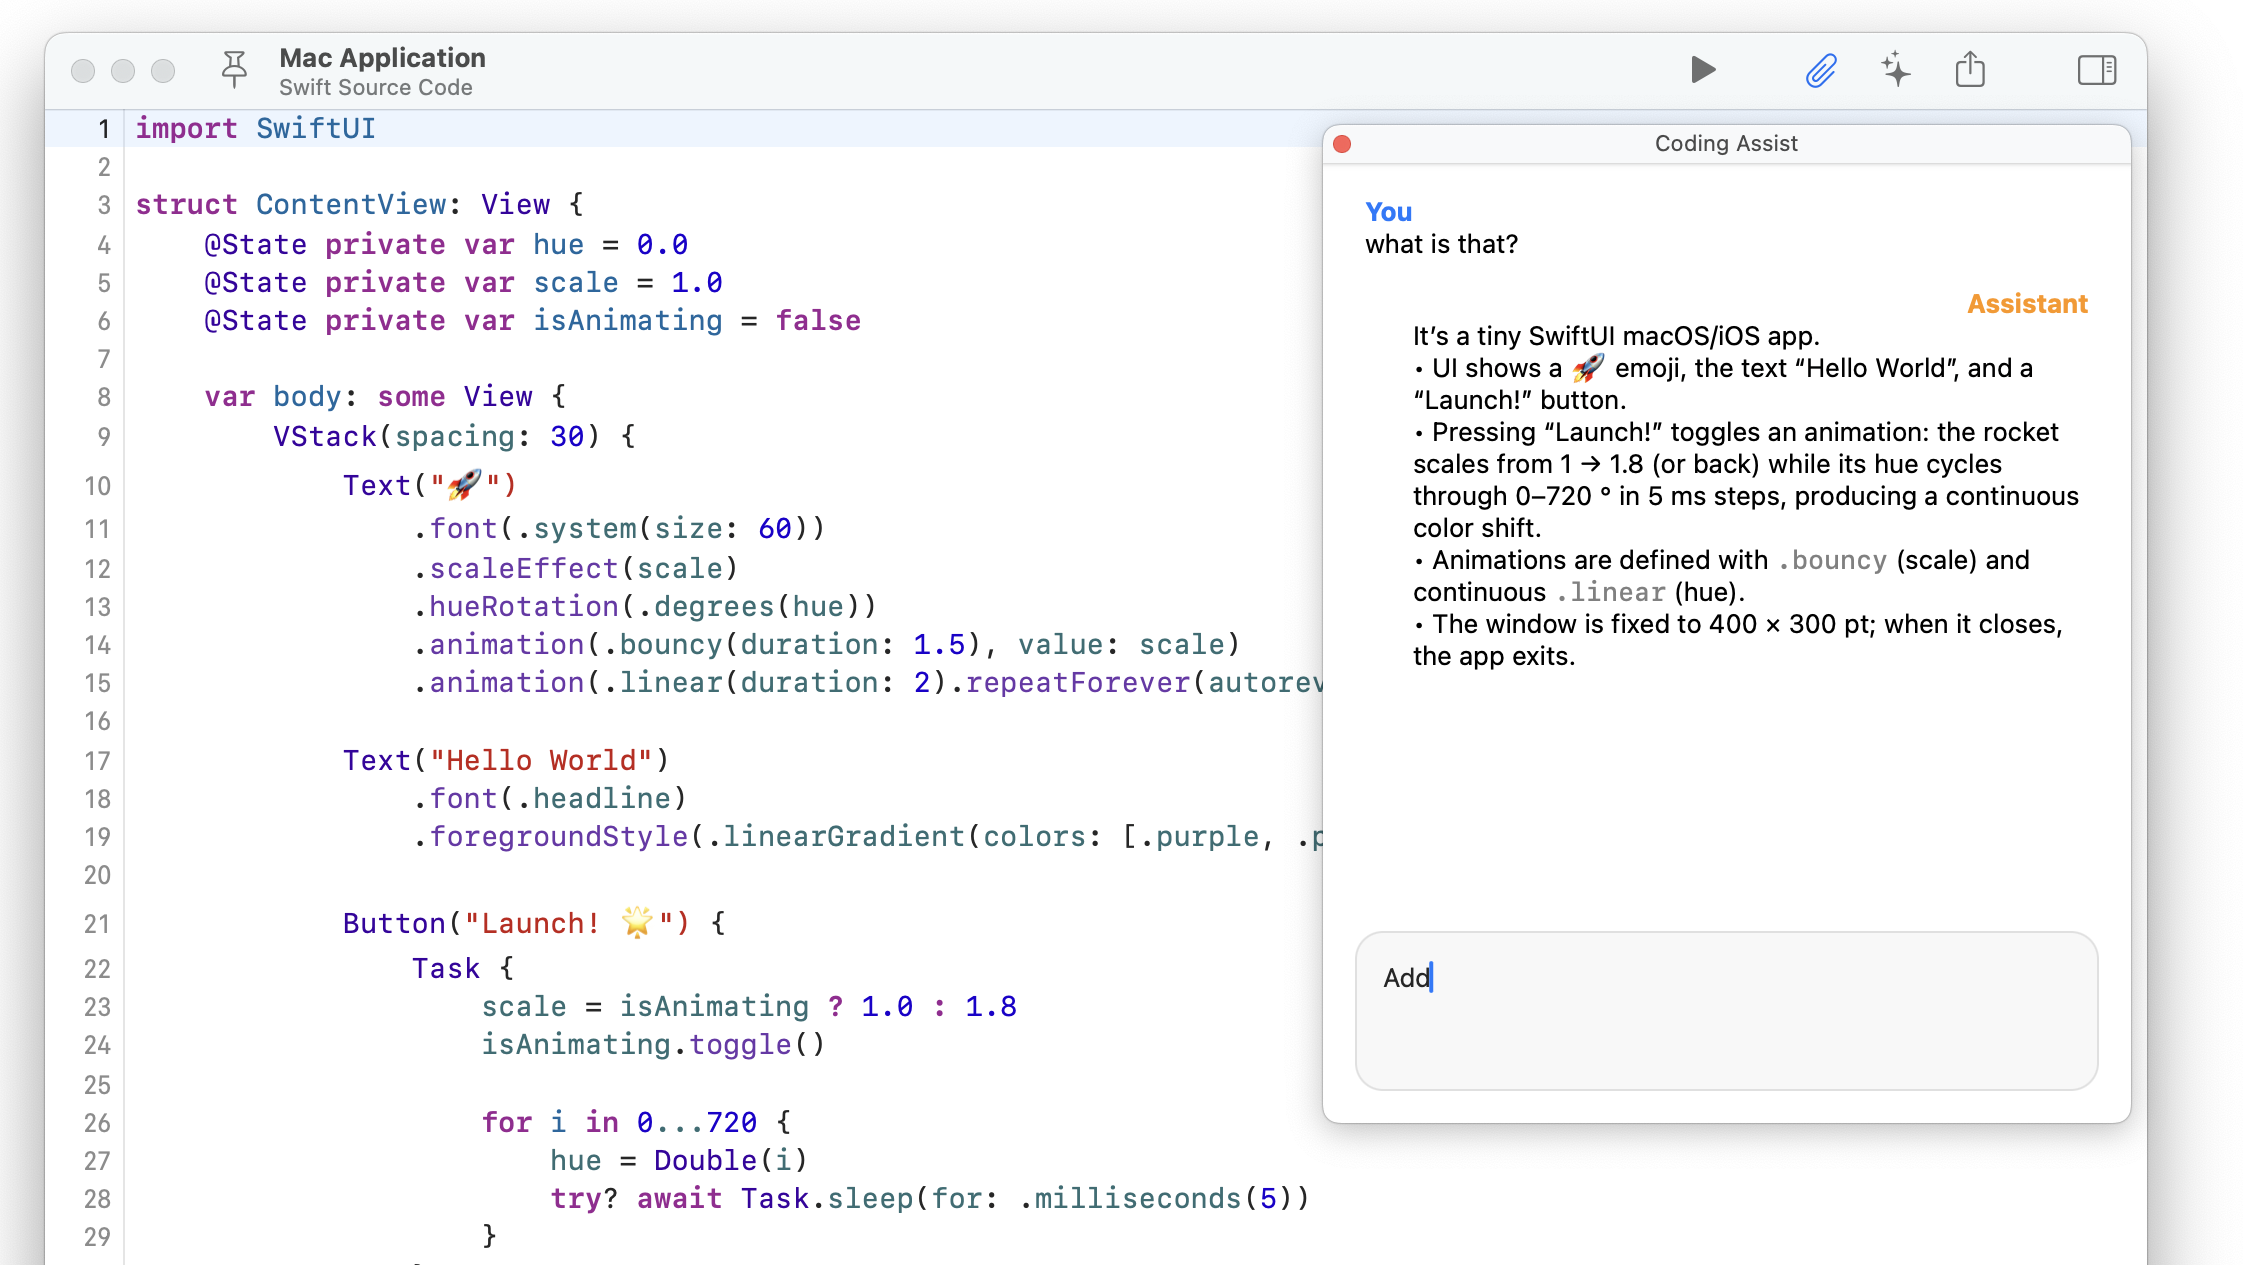Share the Swift file via the export icon
Screen dimensions: 2259x1265
click(1970, 70)
